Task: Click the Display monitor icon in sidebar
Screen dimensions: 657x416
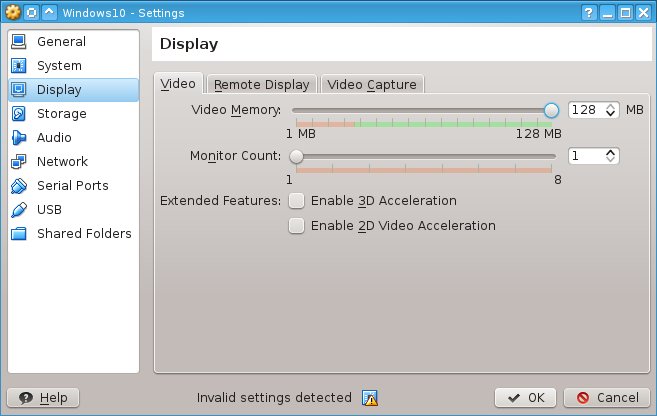Action: tap(19, 89)
